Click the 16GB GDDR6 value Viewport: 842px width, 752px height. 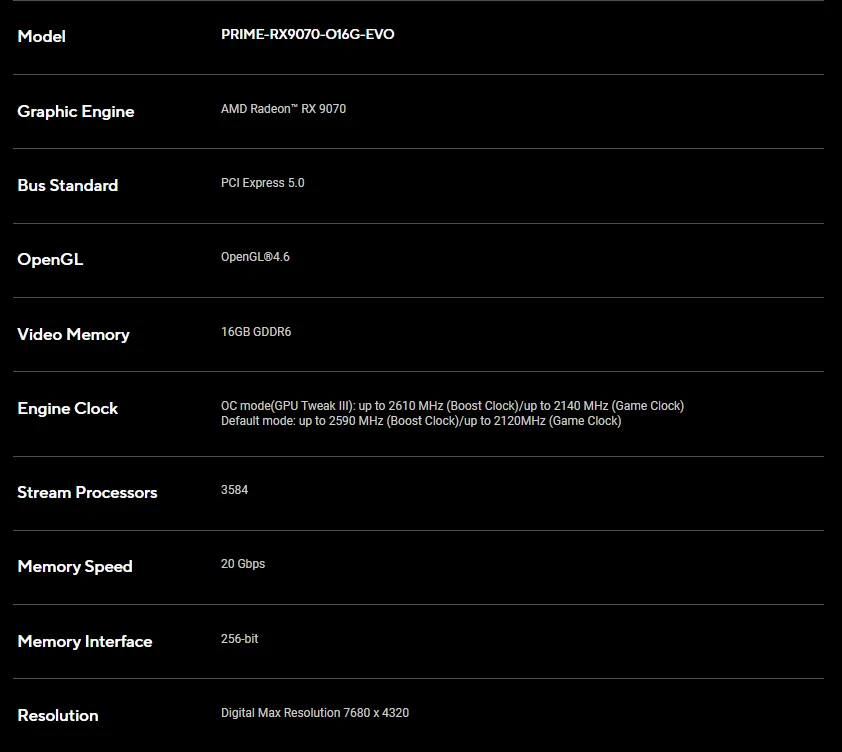tap(256, 332)
